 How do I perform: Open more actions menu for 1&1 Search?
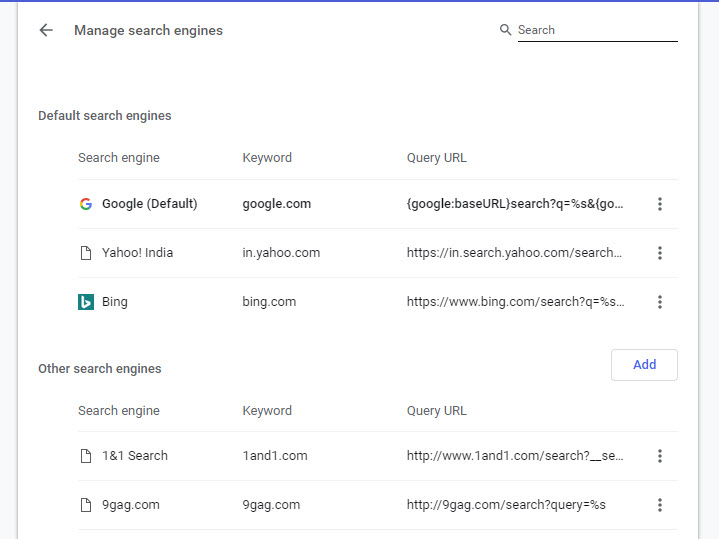pos(660,456)
